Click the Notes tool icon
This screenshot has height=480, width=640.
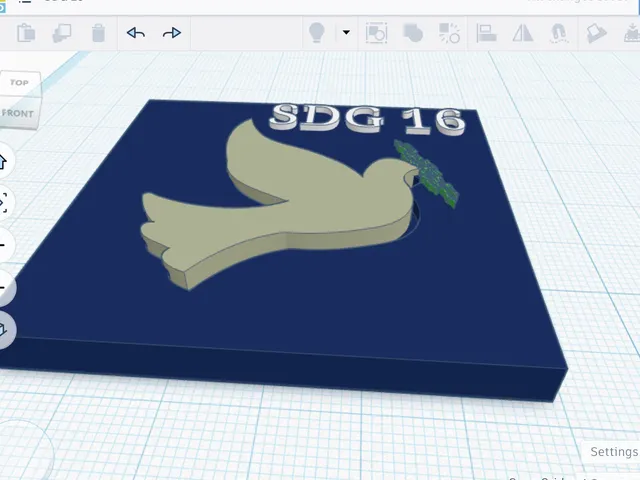(x=596, y=33)
